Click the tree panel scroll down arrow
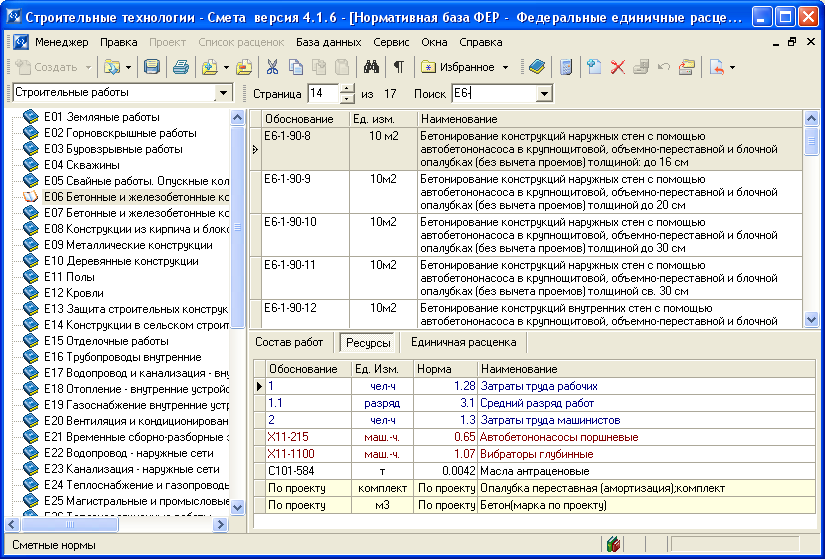The width and height of the screenshot is (825, 559). tap(237, 507)
